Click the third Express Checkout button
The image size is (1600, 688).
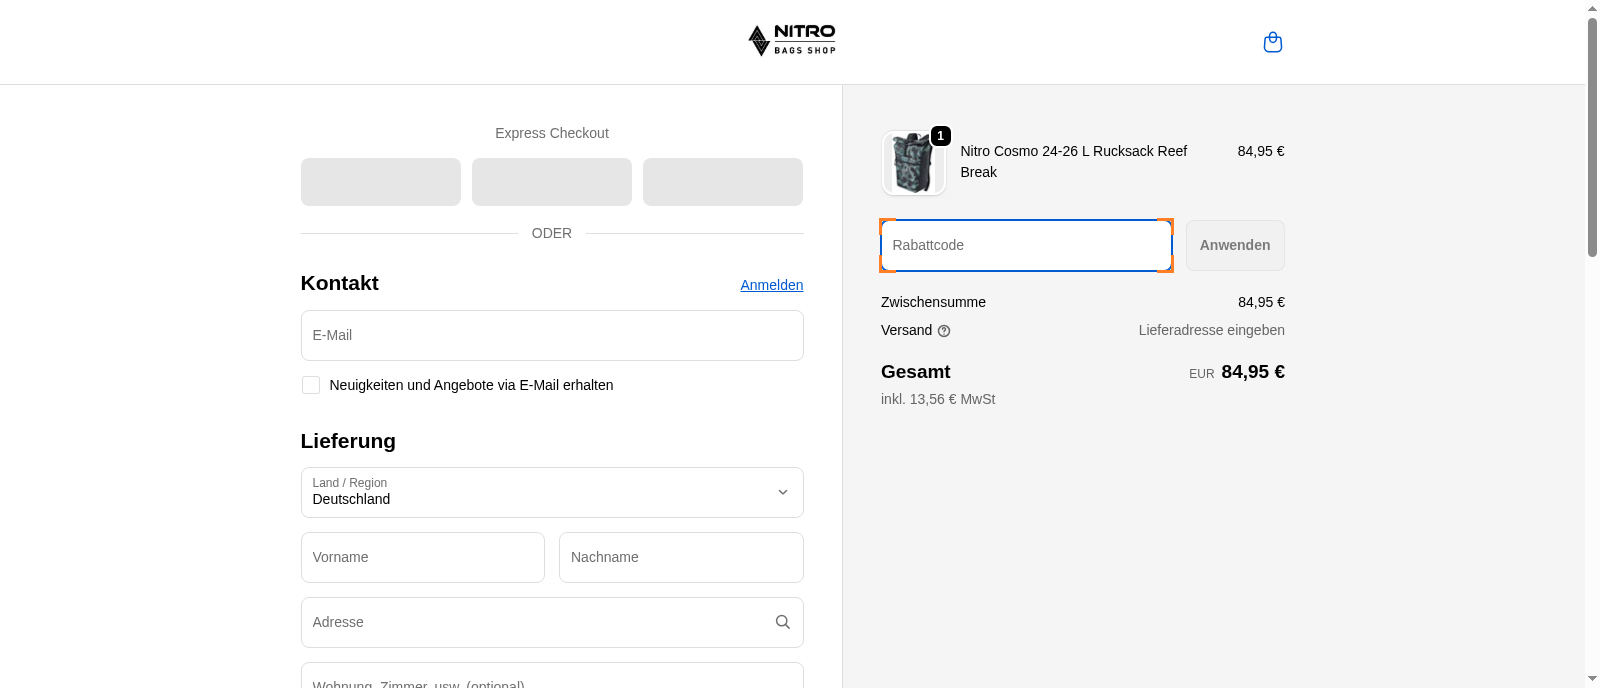[723, 182]
